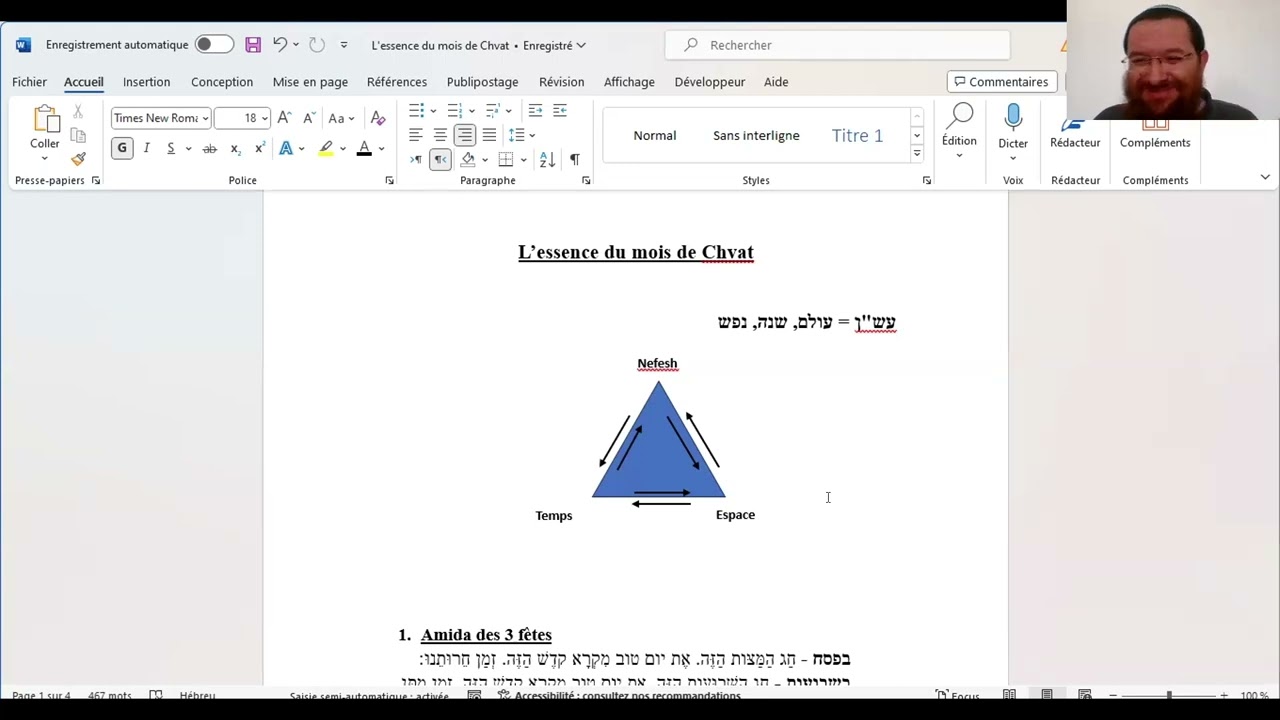Apply the Normal style
The width and height of the screenshot is (1280, 720).
655,135
